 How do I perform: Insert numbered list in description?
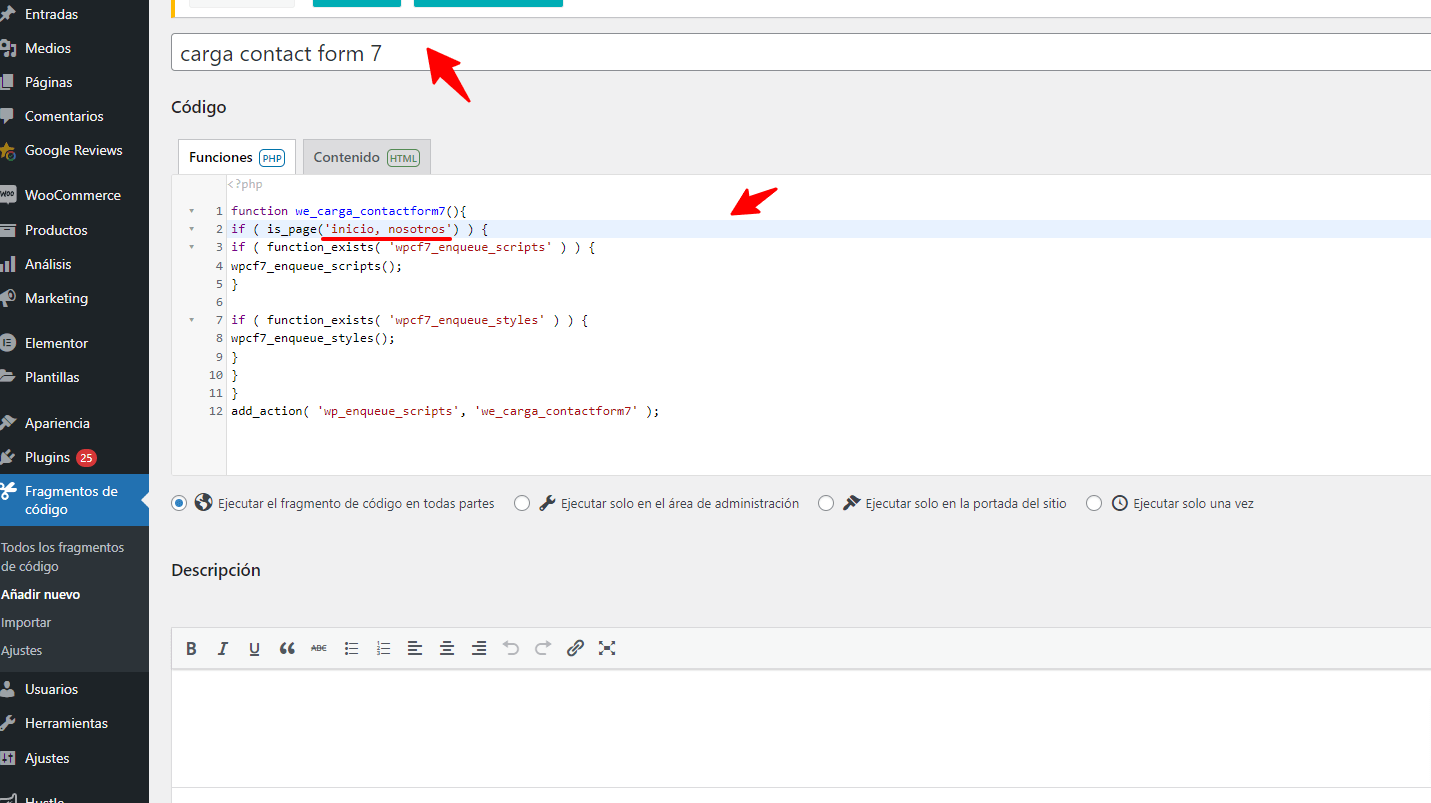[x=383, y=648]
